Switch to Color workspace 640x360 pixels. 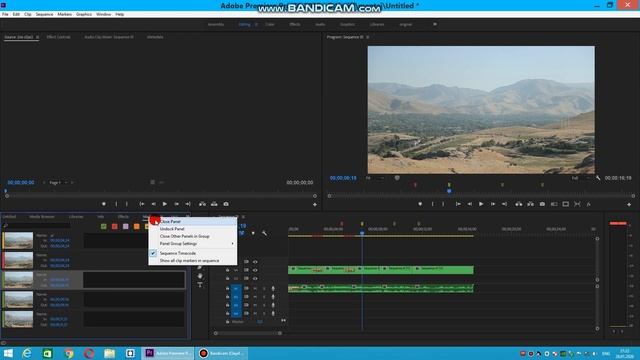click(270, 24)
